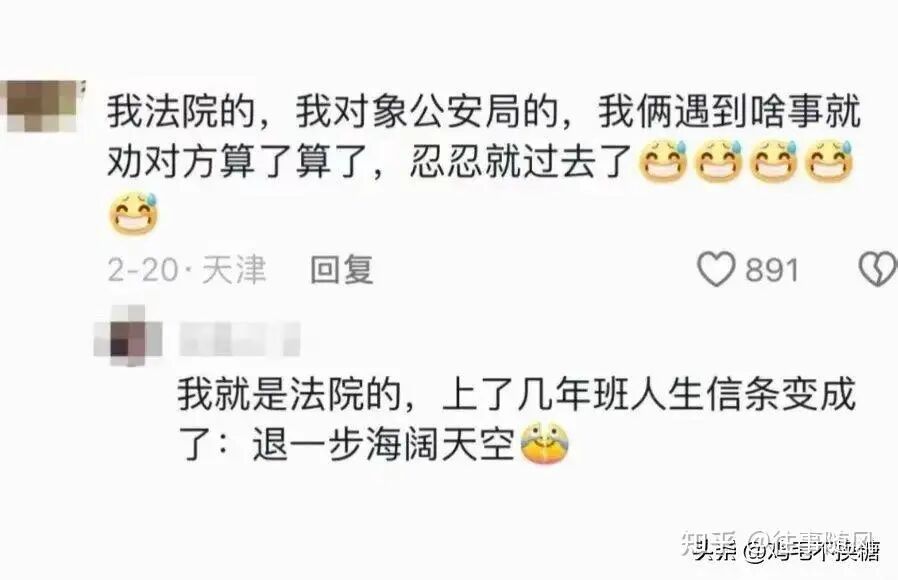This screenshot has width=898, height=580.
Task: Tap the third sweat-laugh emoji in the row
Action: coord(774,161)
